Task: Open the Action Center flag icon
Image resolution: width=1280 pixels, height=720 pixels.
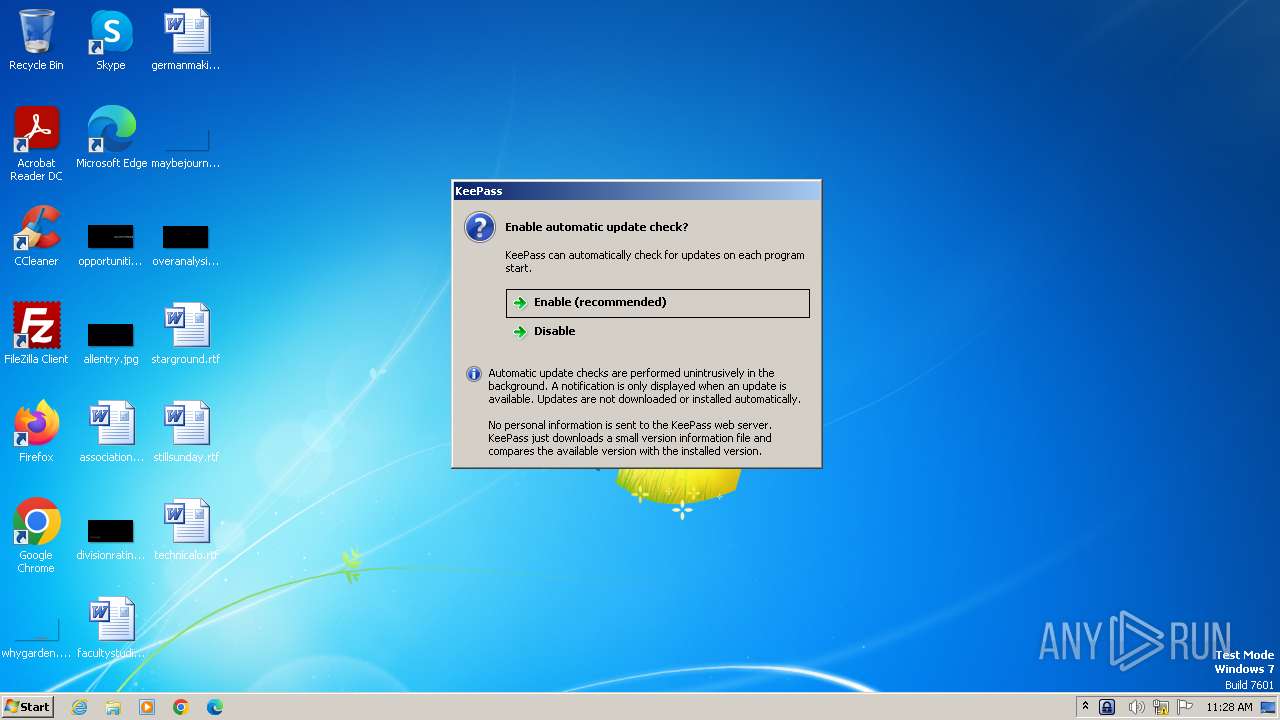Action: click(x=1185, y=707)
